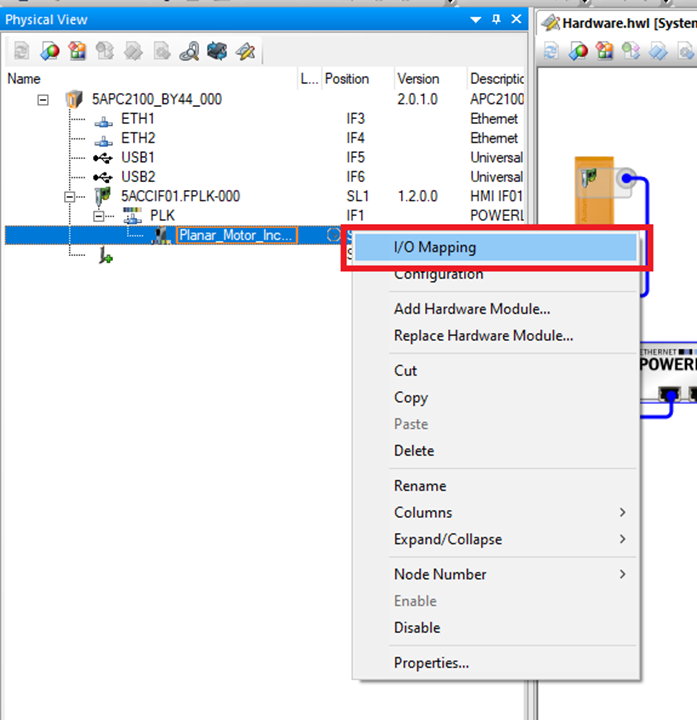Click the refresh icon in Hardware.hwl toolbar
The width and height of the screenshot is (697, 720).
point(551,51)
